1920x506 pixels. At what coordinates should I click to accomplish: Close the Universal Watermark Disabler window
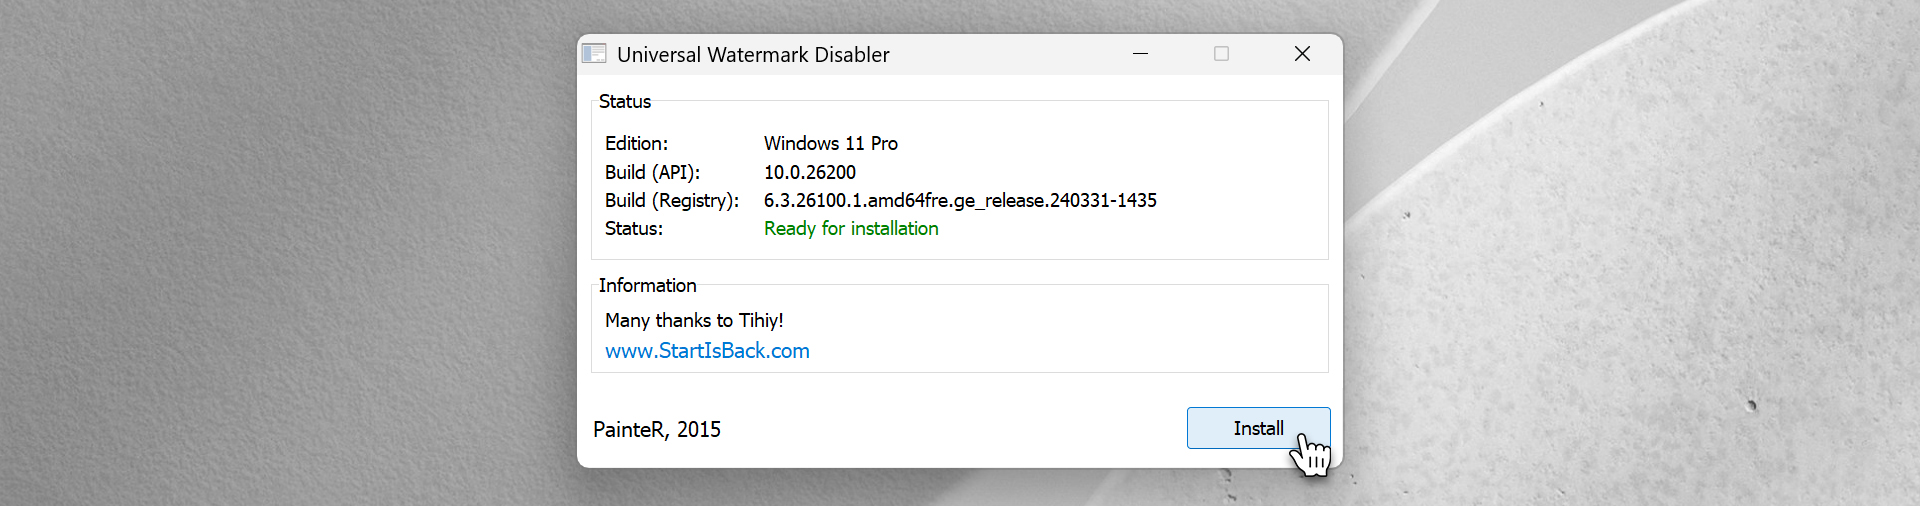point(1302,54)
